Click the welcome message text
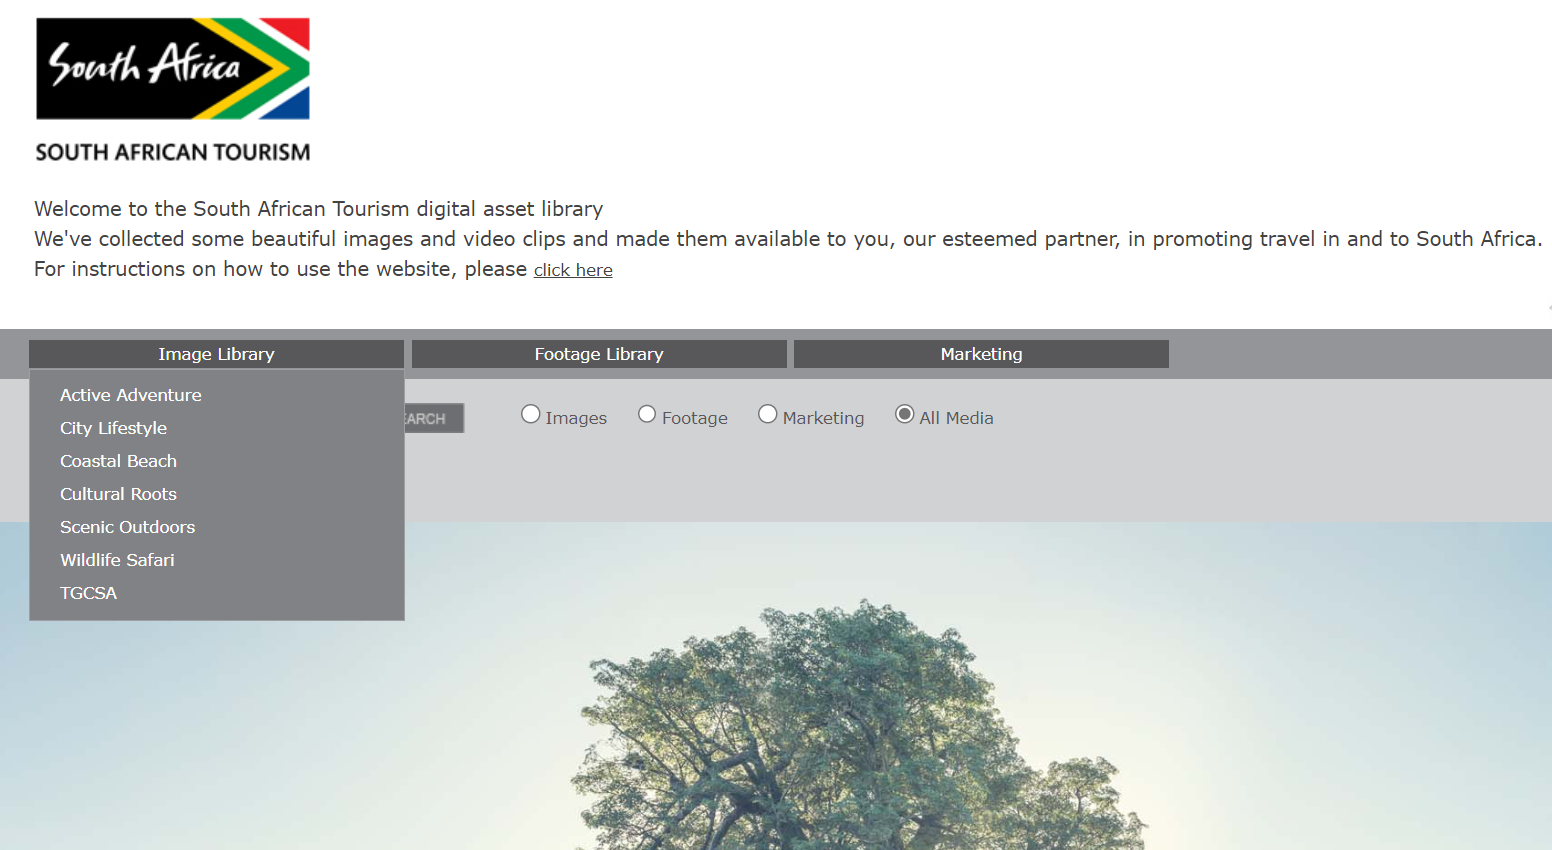 pyautogui.click(x=318, y=209)
